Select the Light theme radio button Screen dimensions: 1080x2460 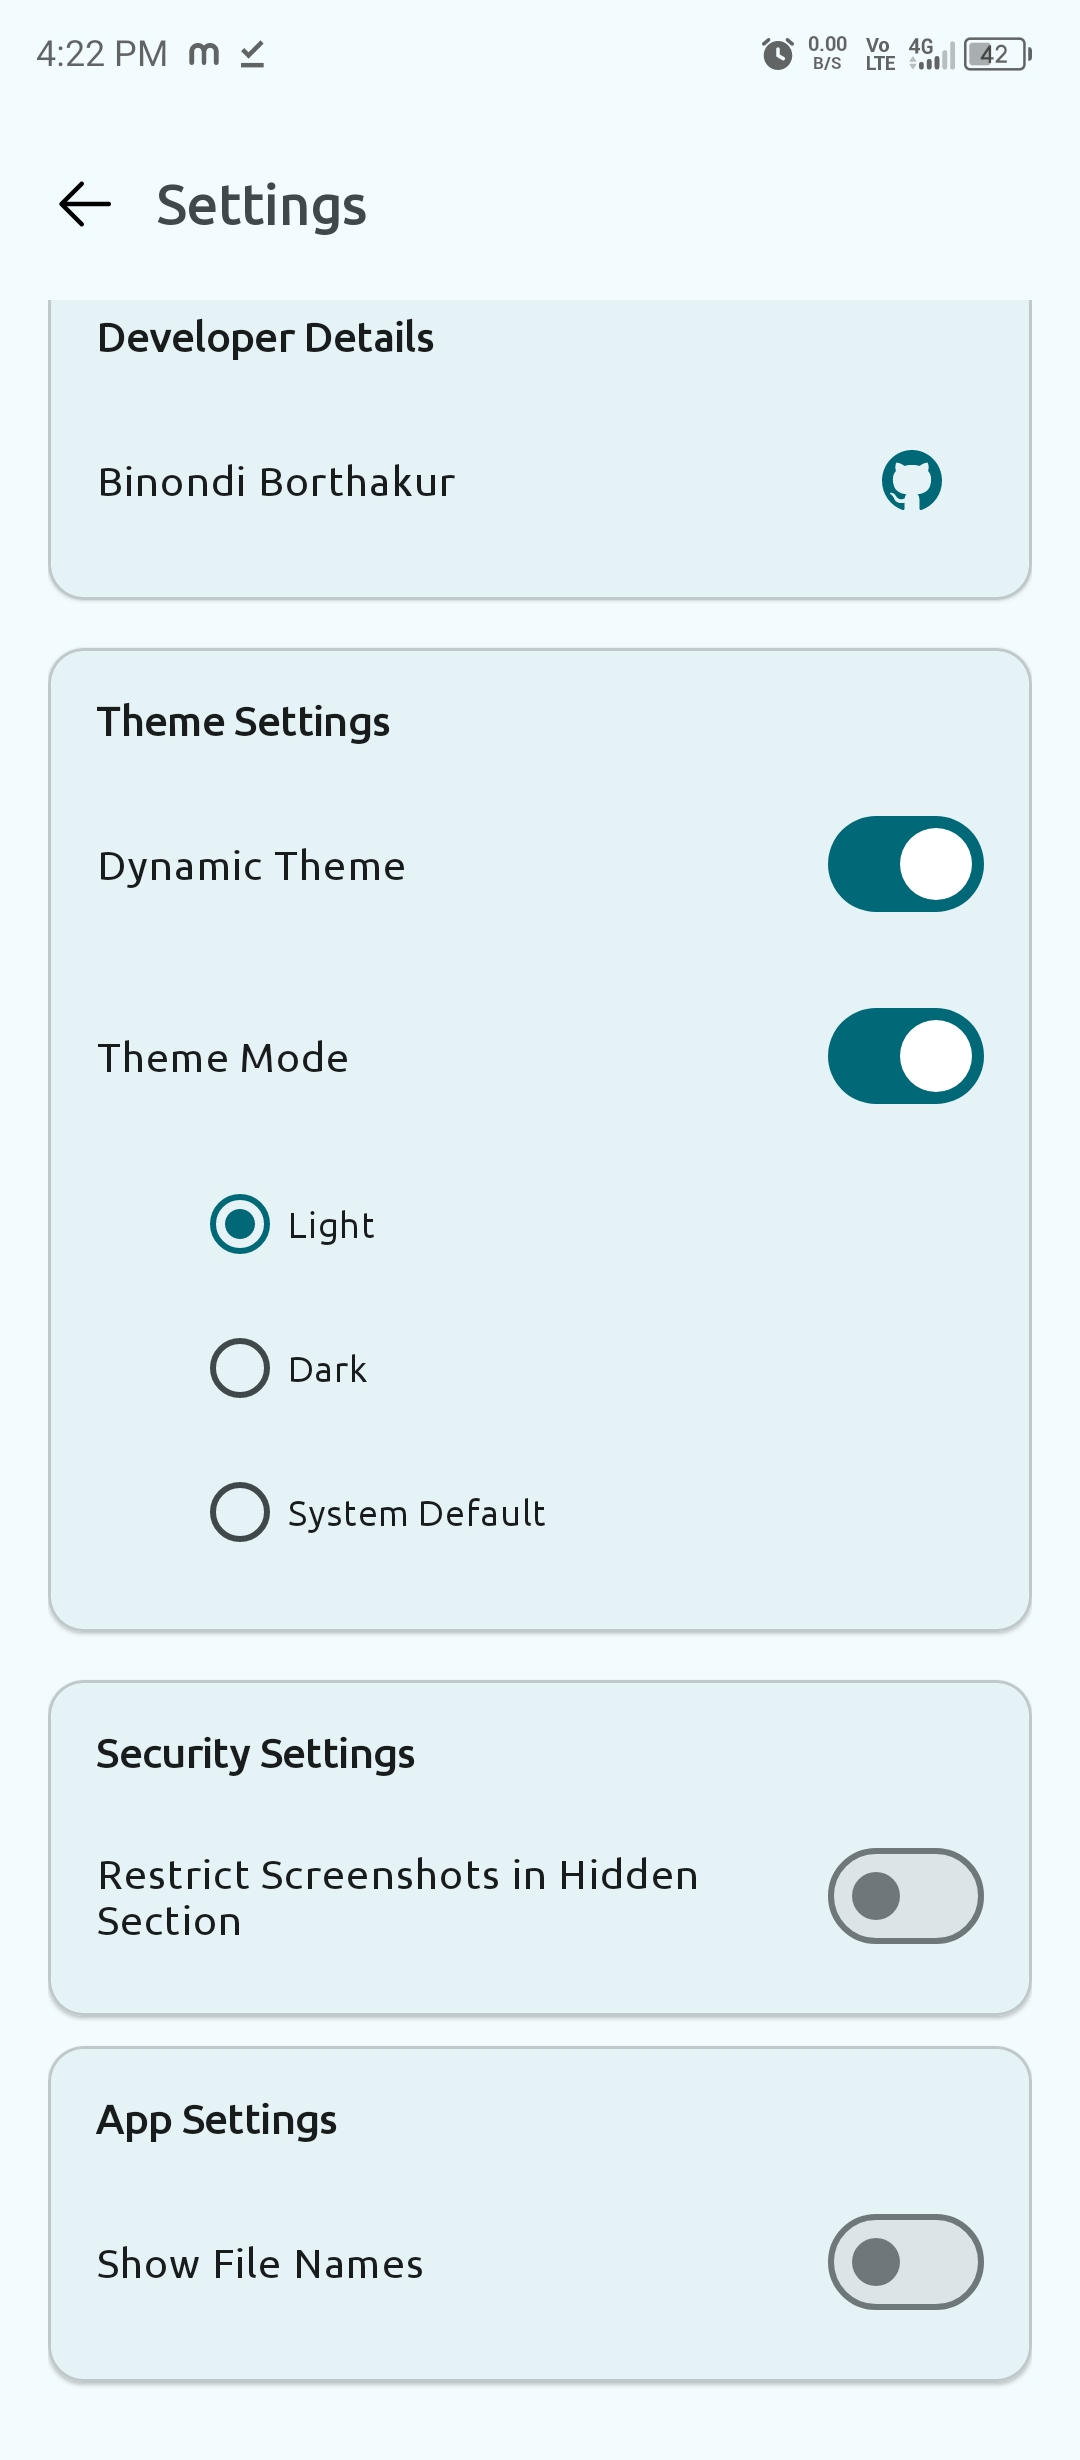pyautogui.click(x=240, y=1224)
